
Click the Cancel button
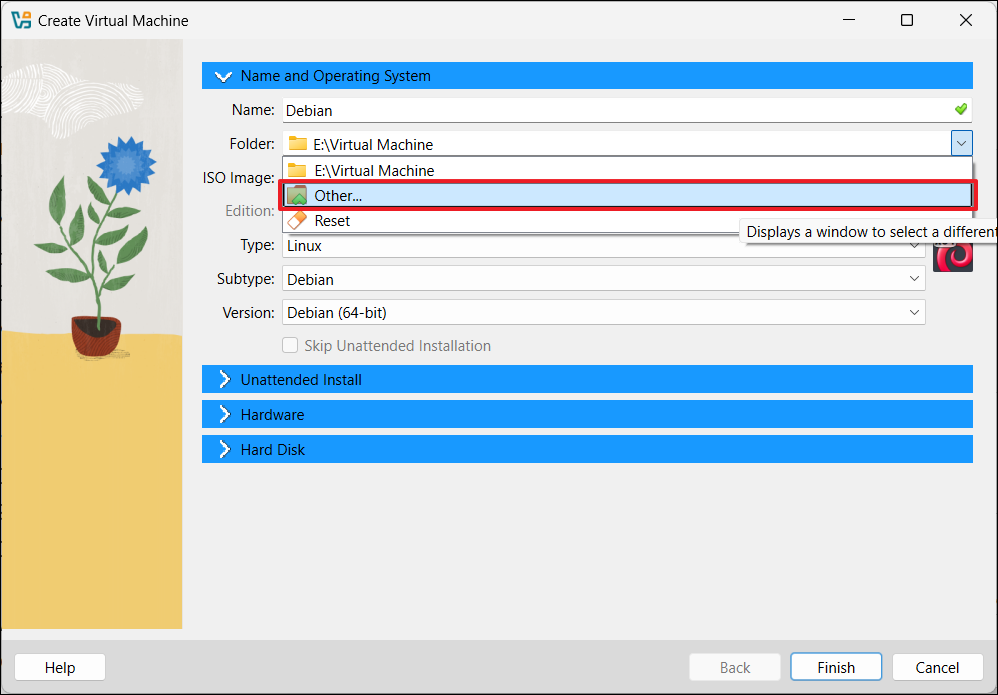pyautogui.click(x=937, y=667)
